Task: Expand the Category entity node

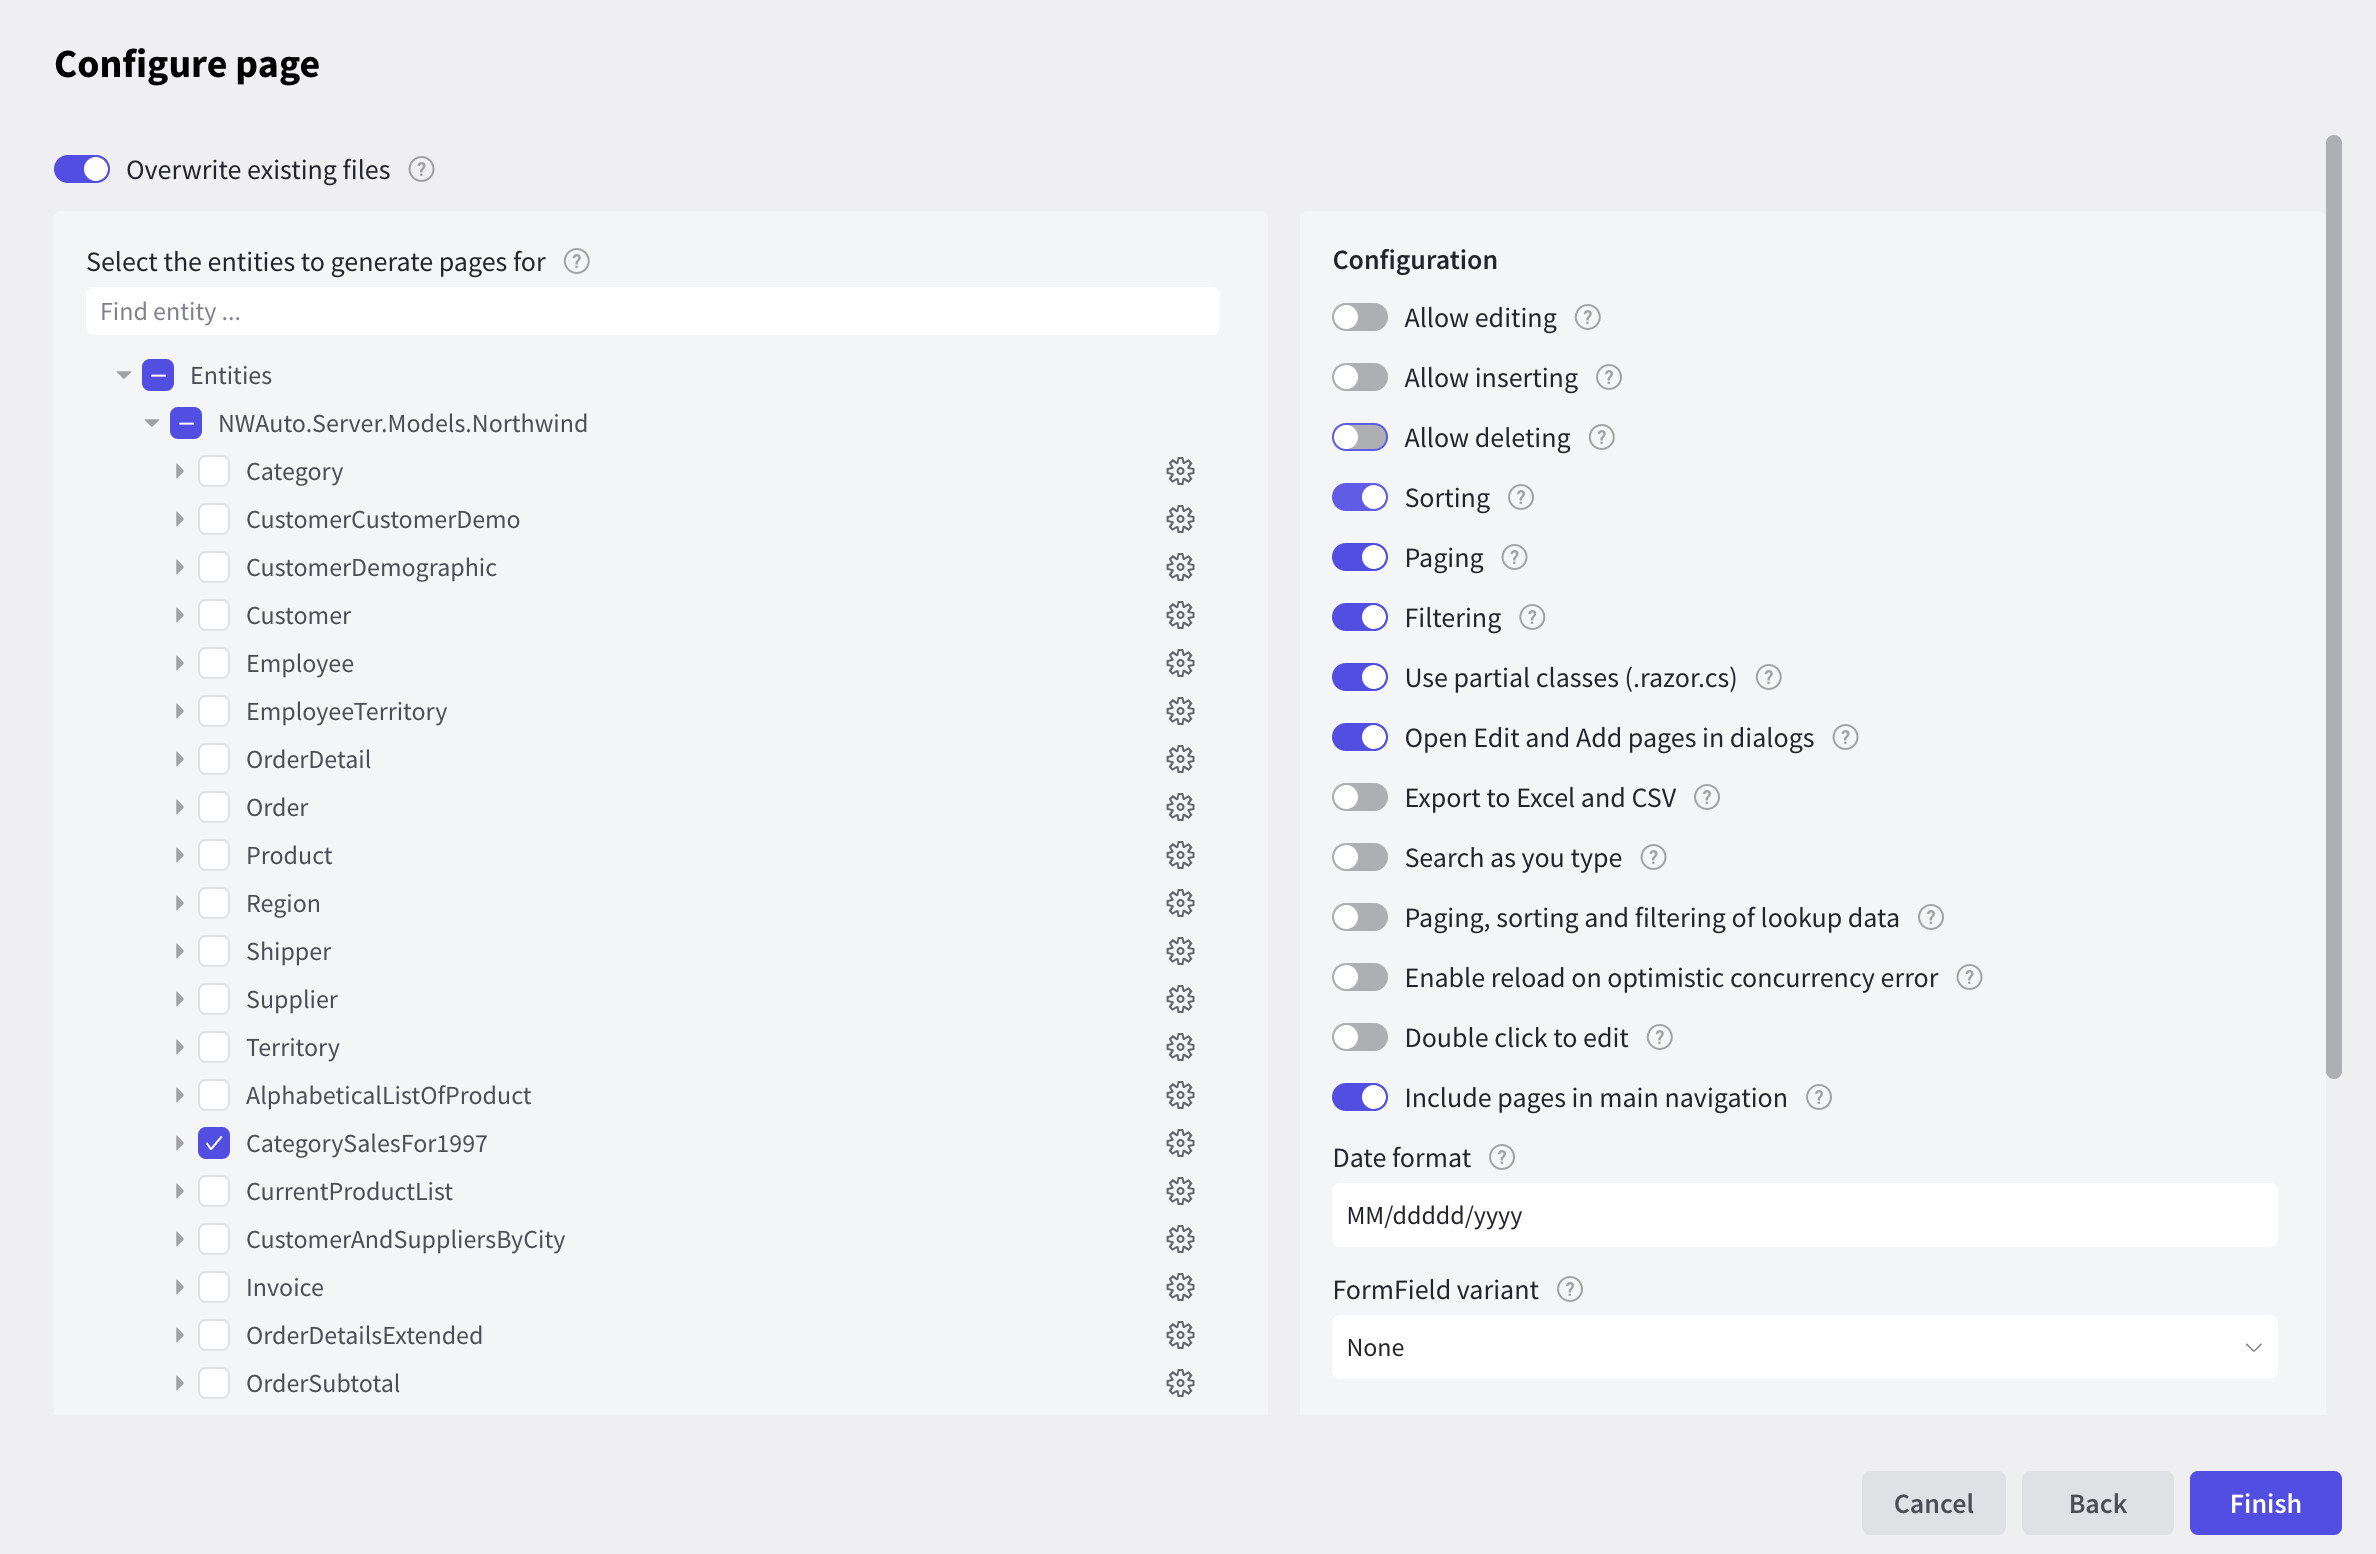Action: click(x=180, y=471)
